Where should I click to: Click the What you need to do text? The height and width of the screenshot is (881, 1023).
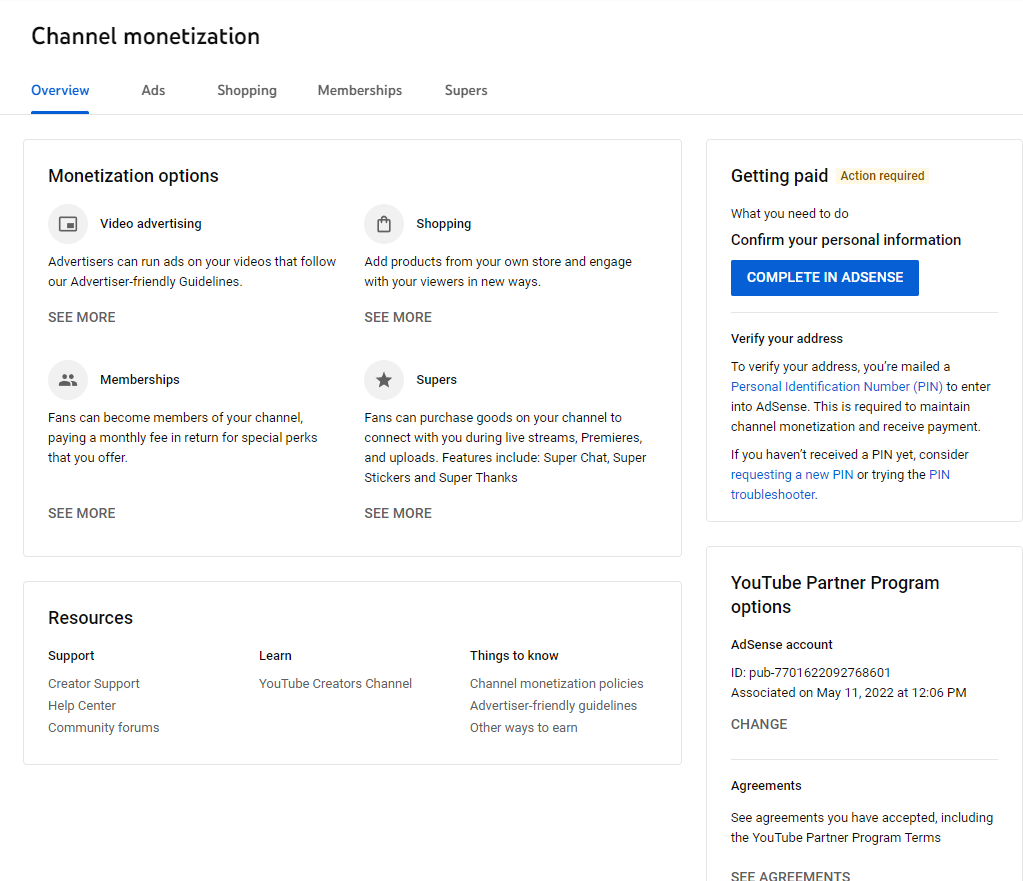(789, 213)
